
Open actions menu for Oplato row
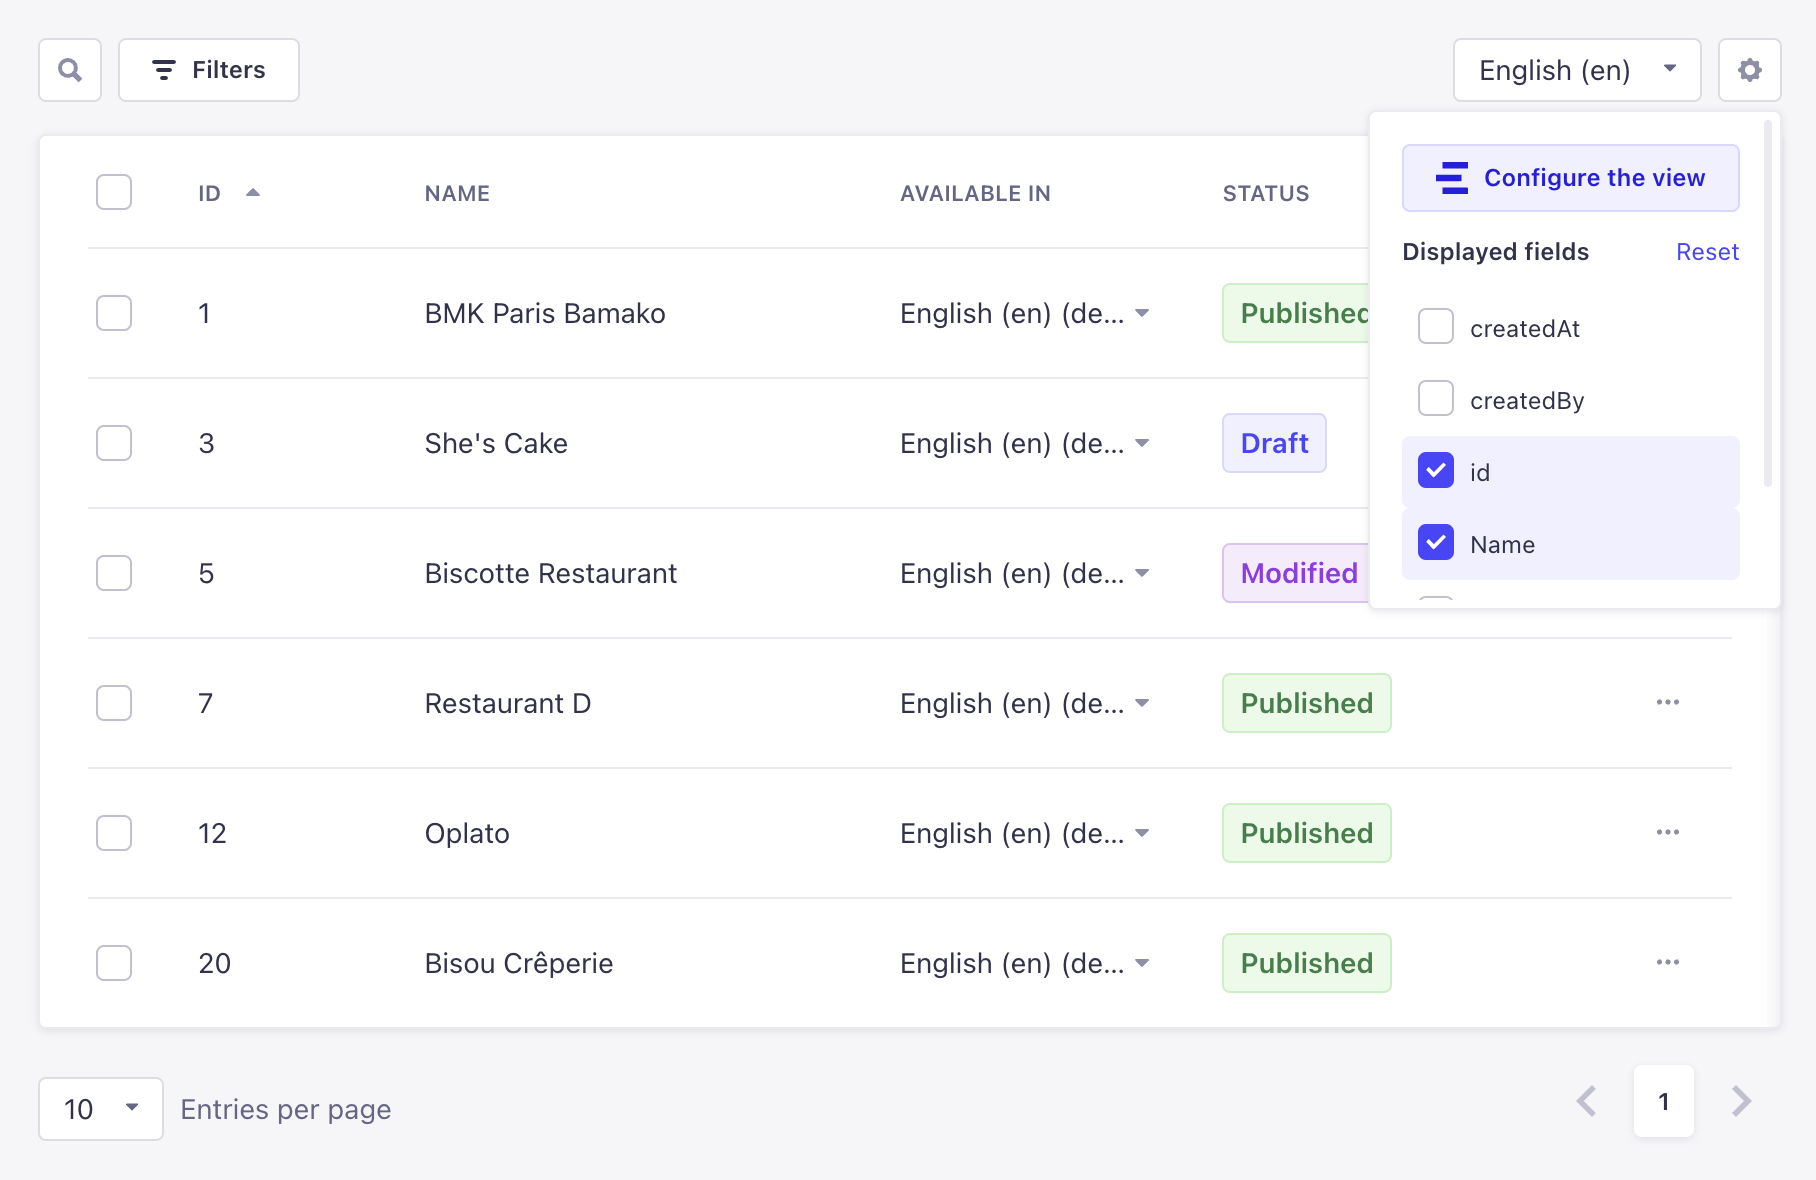click(1666, 833)
